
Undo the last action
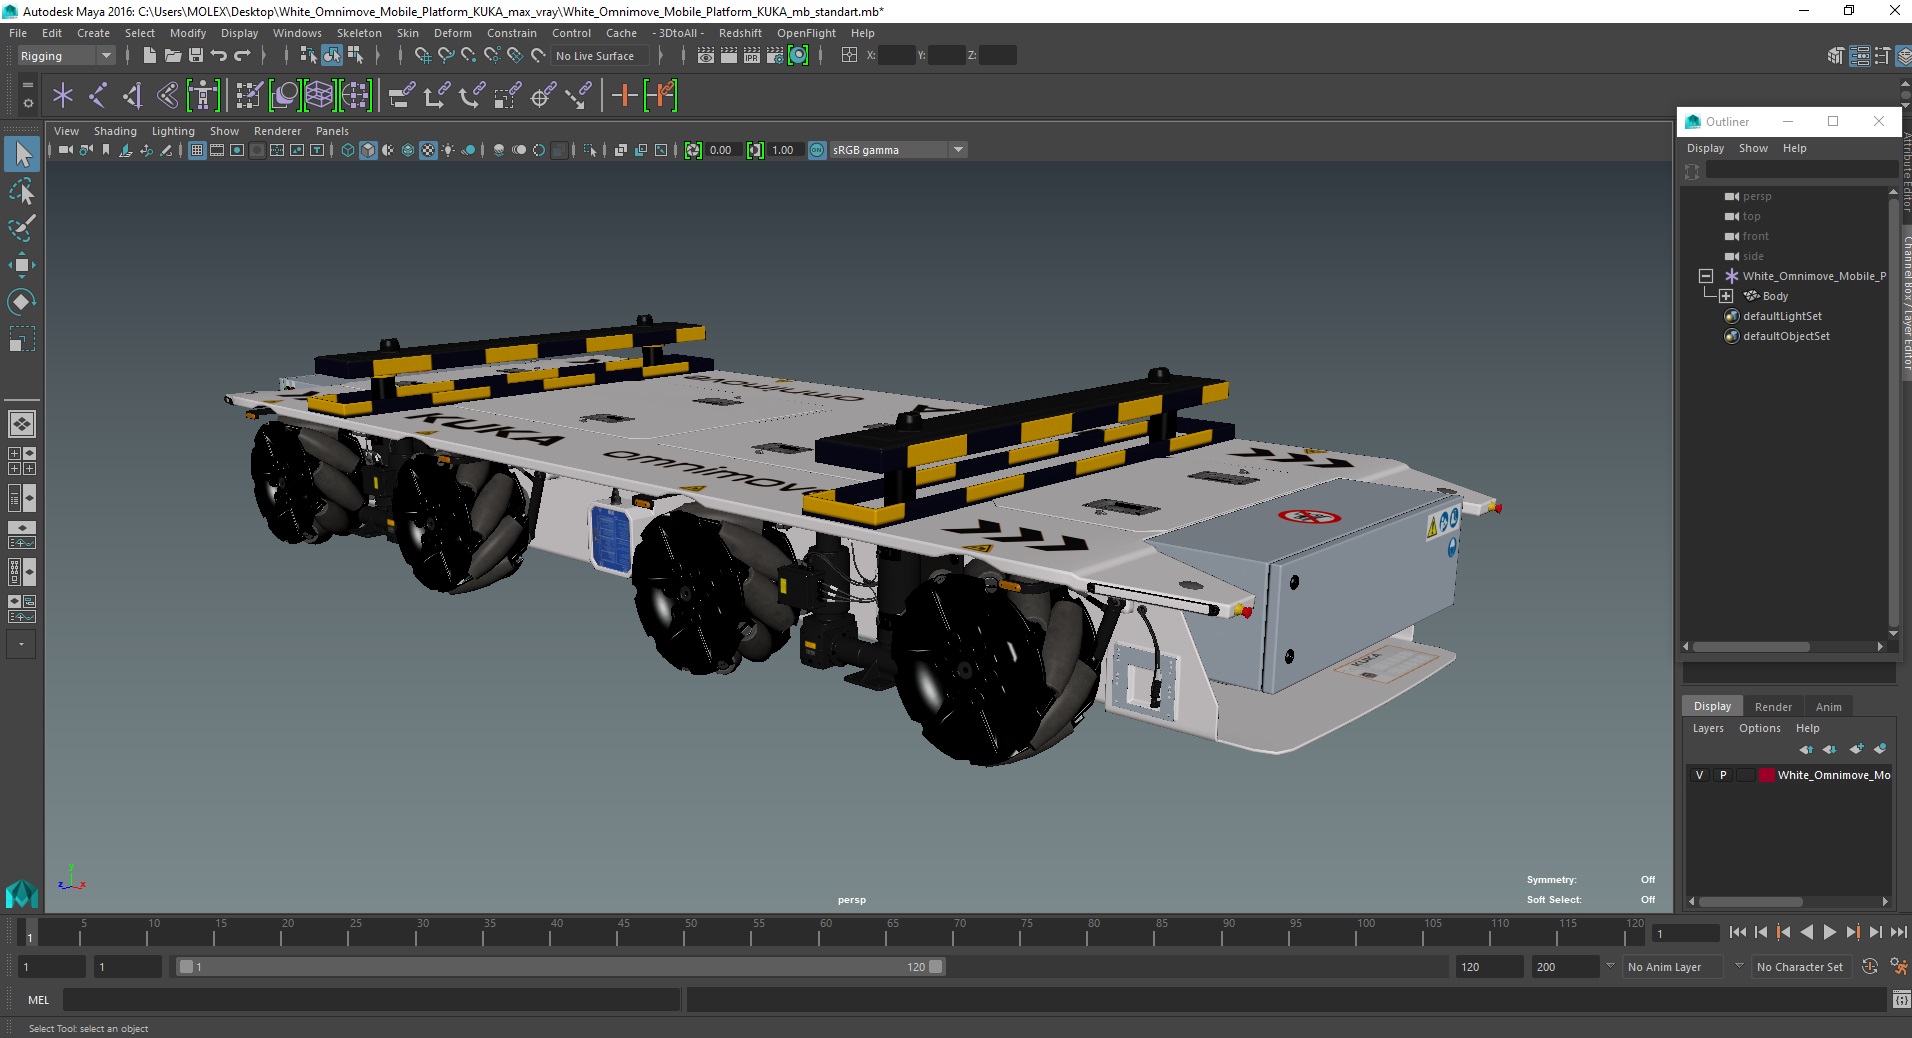(x=218, y=56)
